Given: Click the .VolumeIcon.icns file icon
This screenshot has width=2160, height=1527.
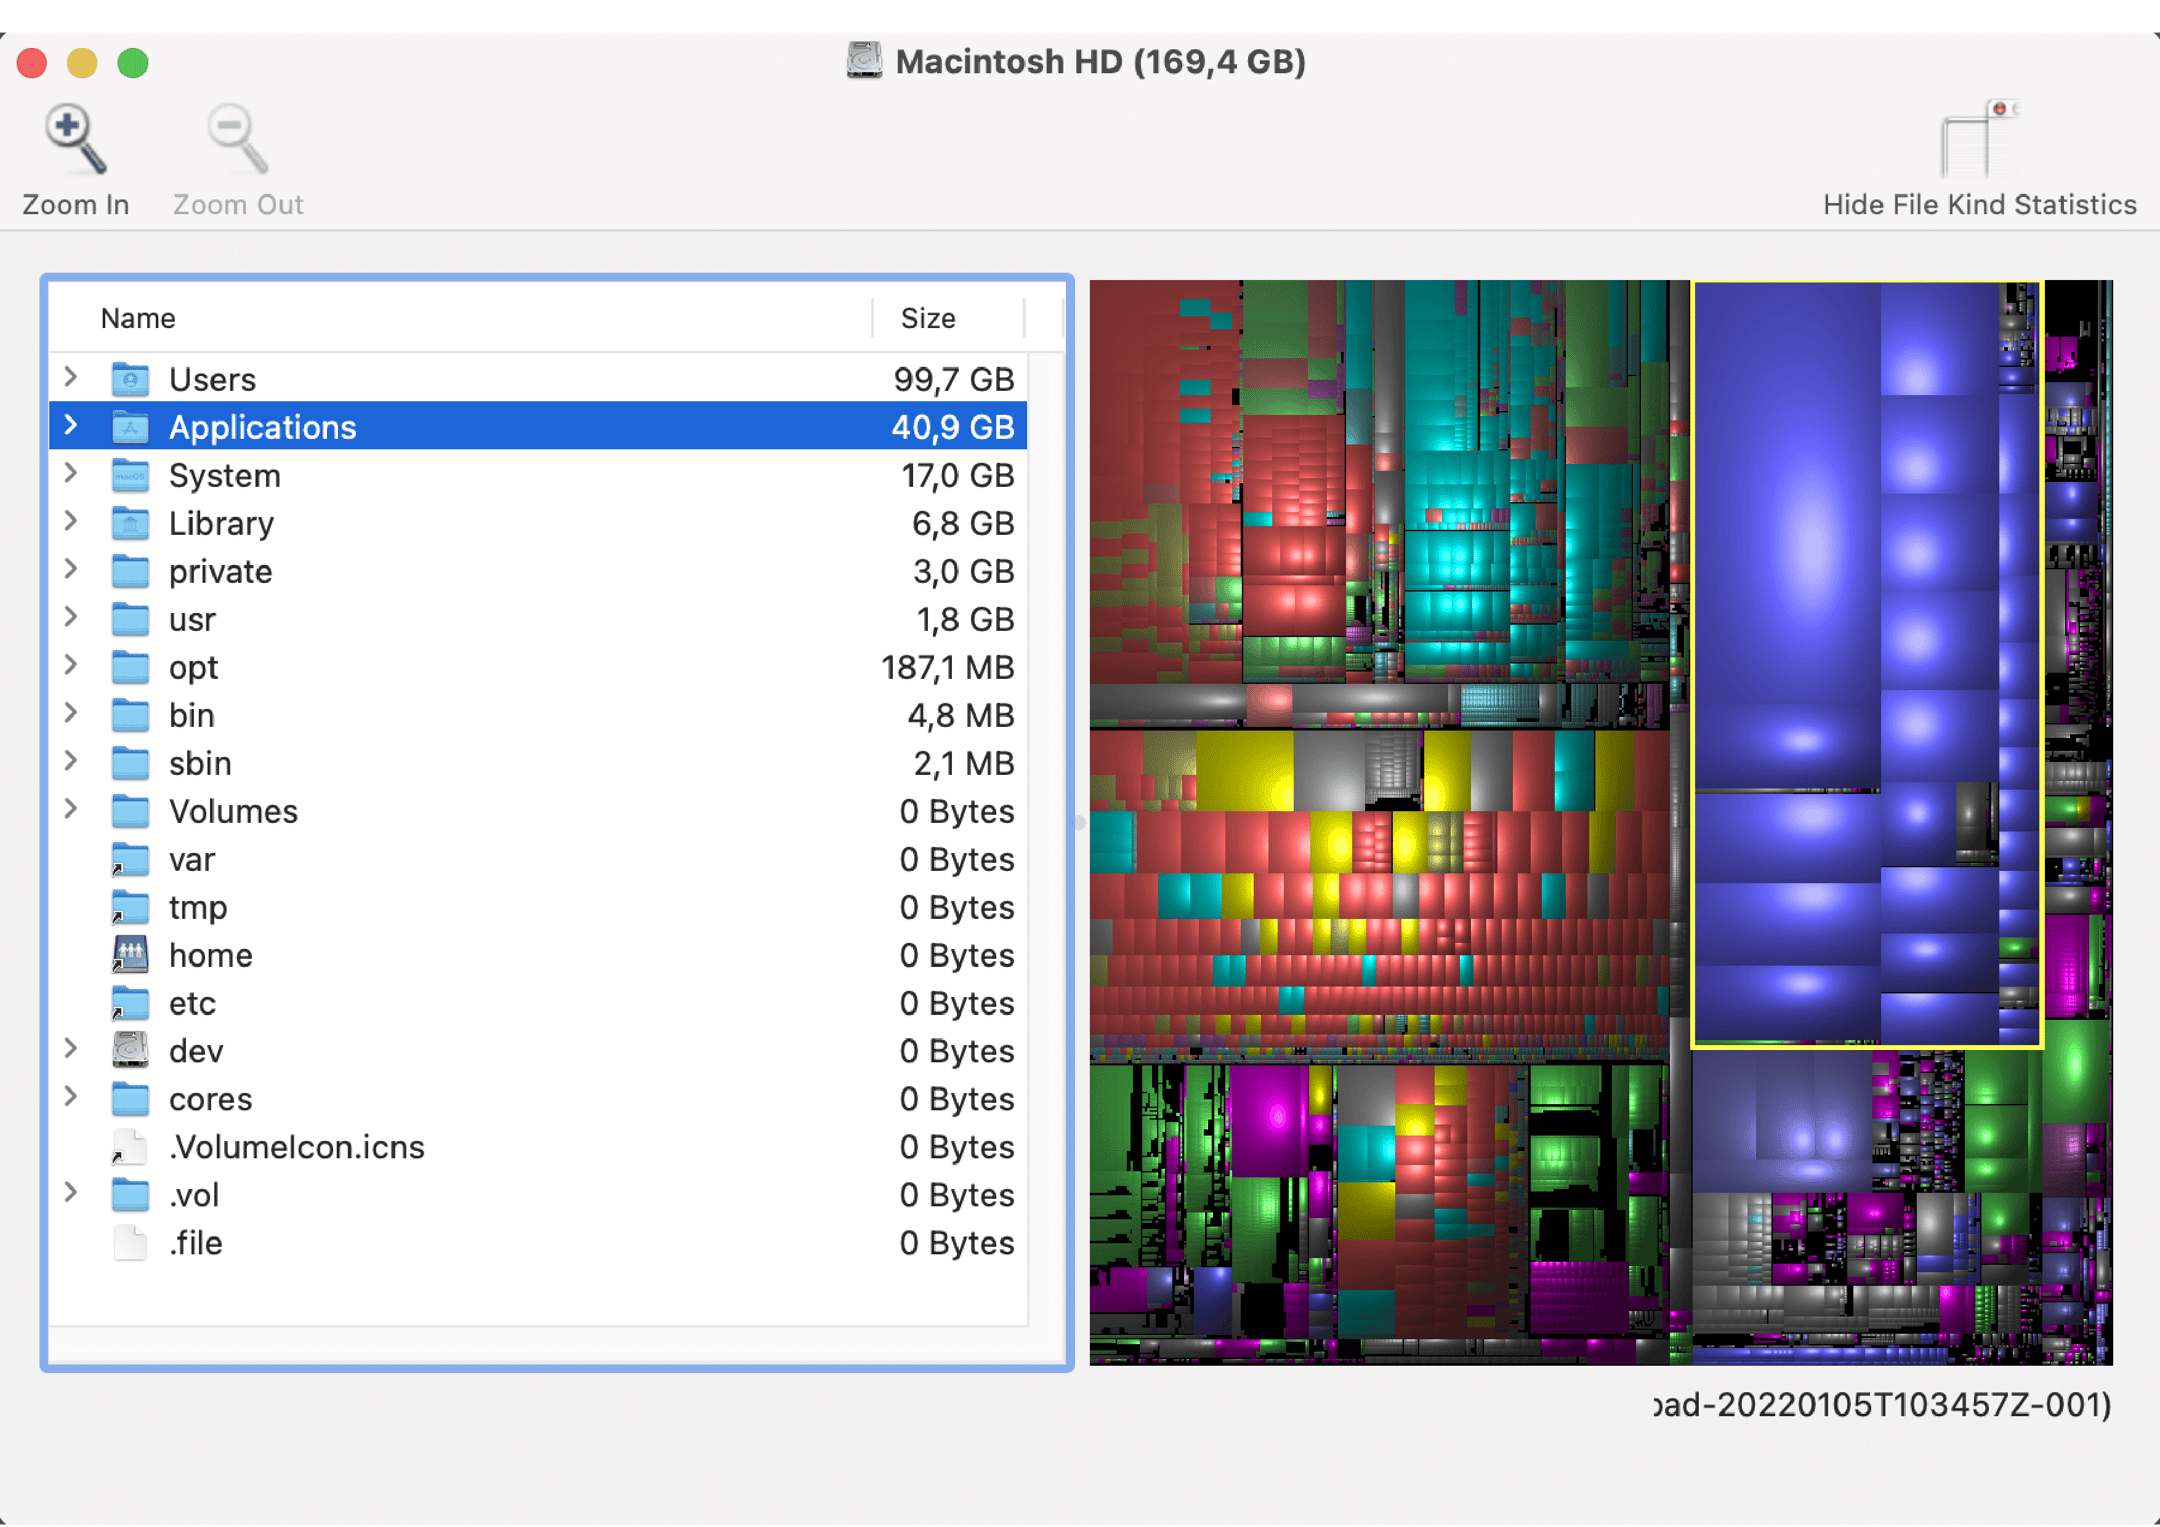Looking at the screenshot, I should click(x=130, y=1148).
